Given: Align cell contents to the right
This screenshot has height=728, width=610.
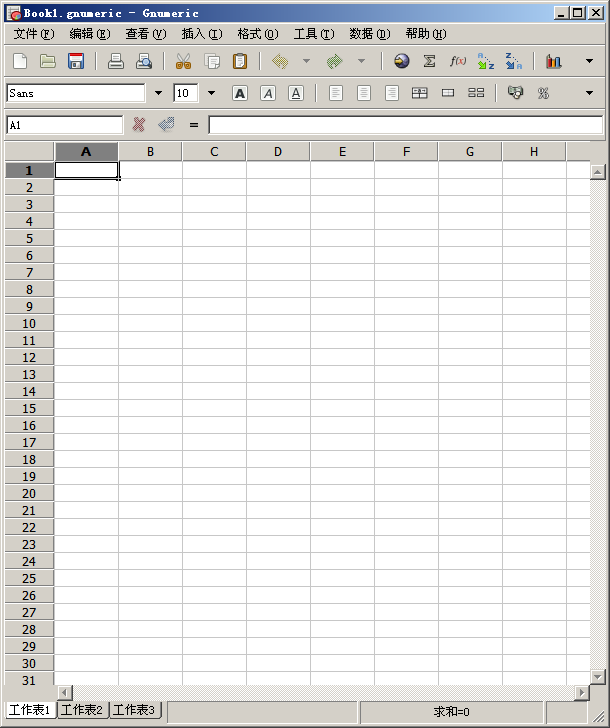Looking at the screenshot, I should [x=392, y=93].
